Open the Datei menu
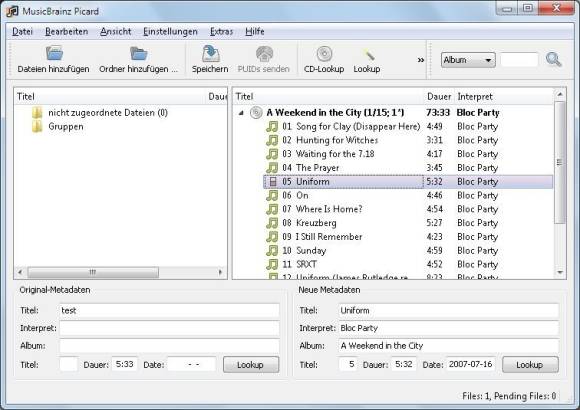The width and height of the screenshot is (580, 410). tap(22, 31)
